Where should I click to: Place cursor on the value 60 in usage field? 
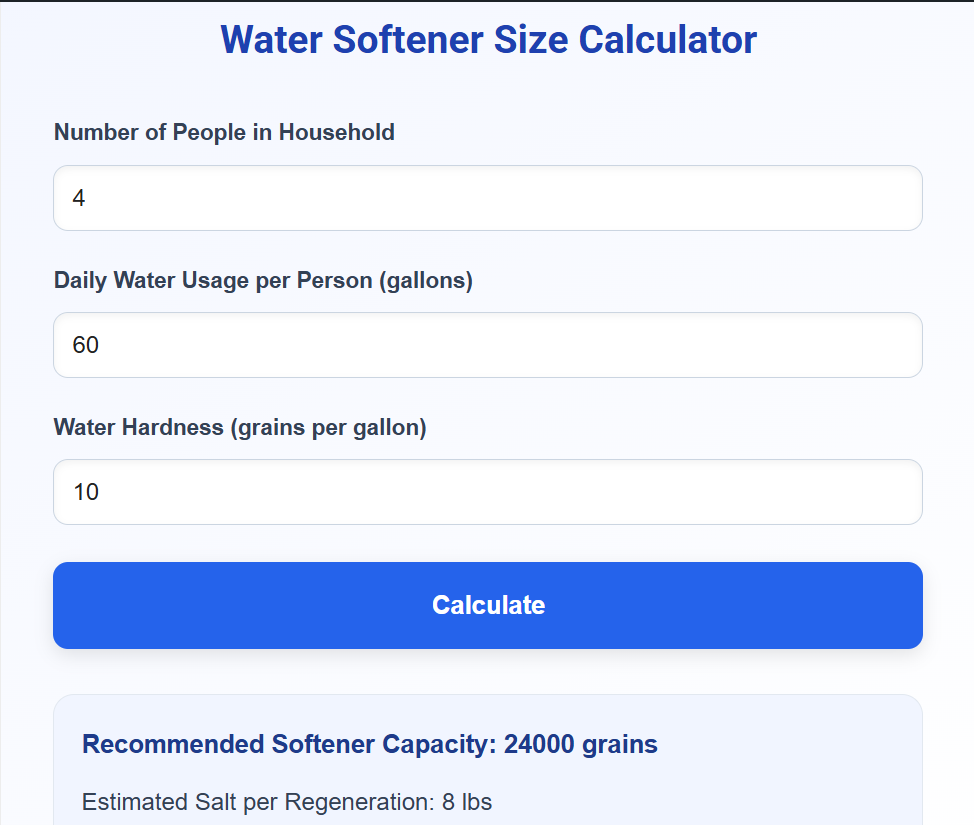pyautogui.click(x=86, y=345)
